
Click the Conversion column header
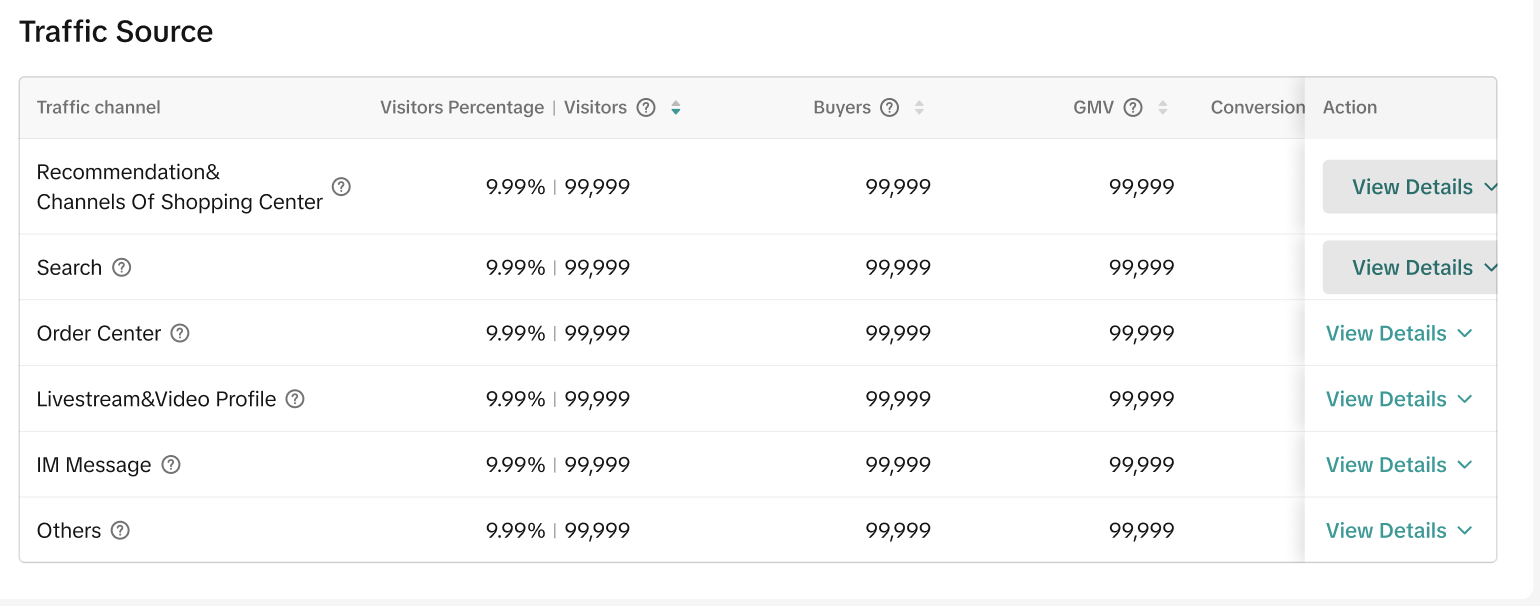(x=1257, y=108)
